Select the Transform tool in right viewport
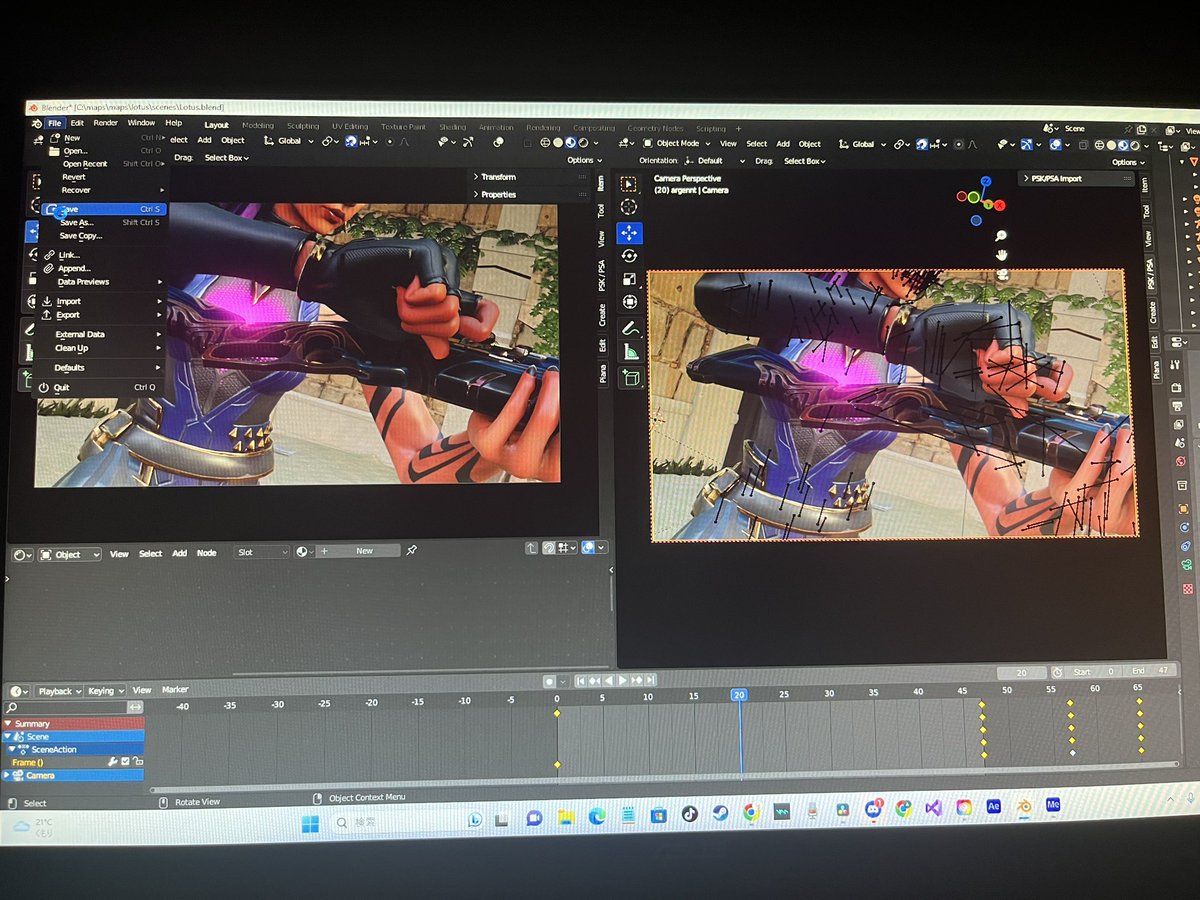The width and height of the screenshot is (1200, 900). click(x=629, y=301)
